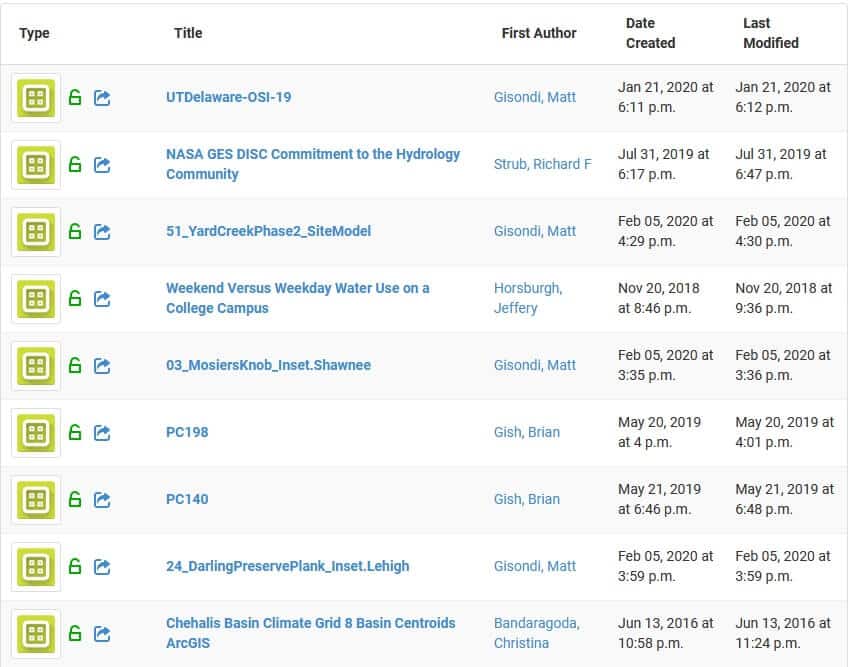Screen dimensions: 851x667
Task: Click the public lock icon for NASA GES DISC row
Action: point(75,164)
